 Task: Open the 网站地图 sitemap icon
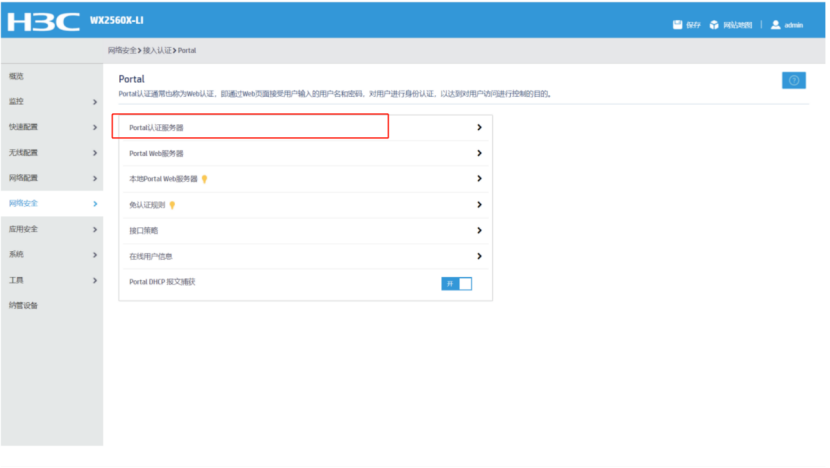(x=714, y=25)
